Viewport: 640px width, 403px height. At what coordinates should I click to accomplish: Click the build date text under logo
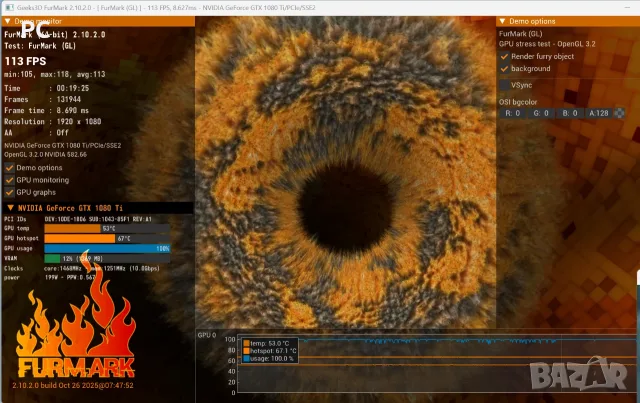[x=73, y=385]
